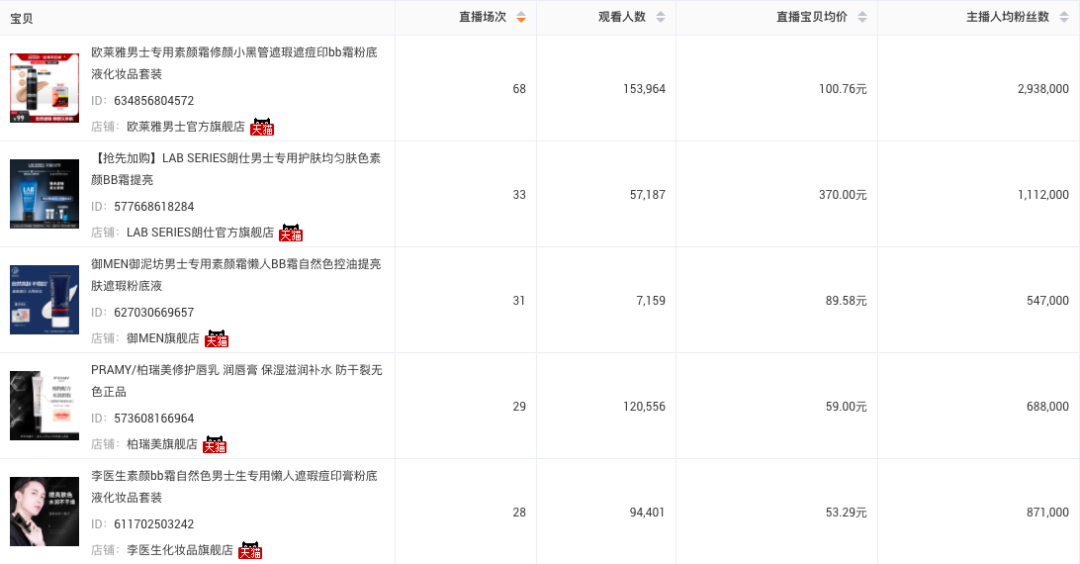Viewport: 1080px width, 564px height.
Task: Click average price 370.00元
Action: 842,195
